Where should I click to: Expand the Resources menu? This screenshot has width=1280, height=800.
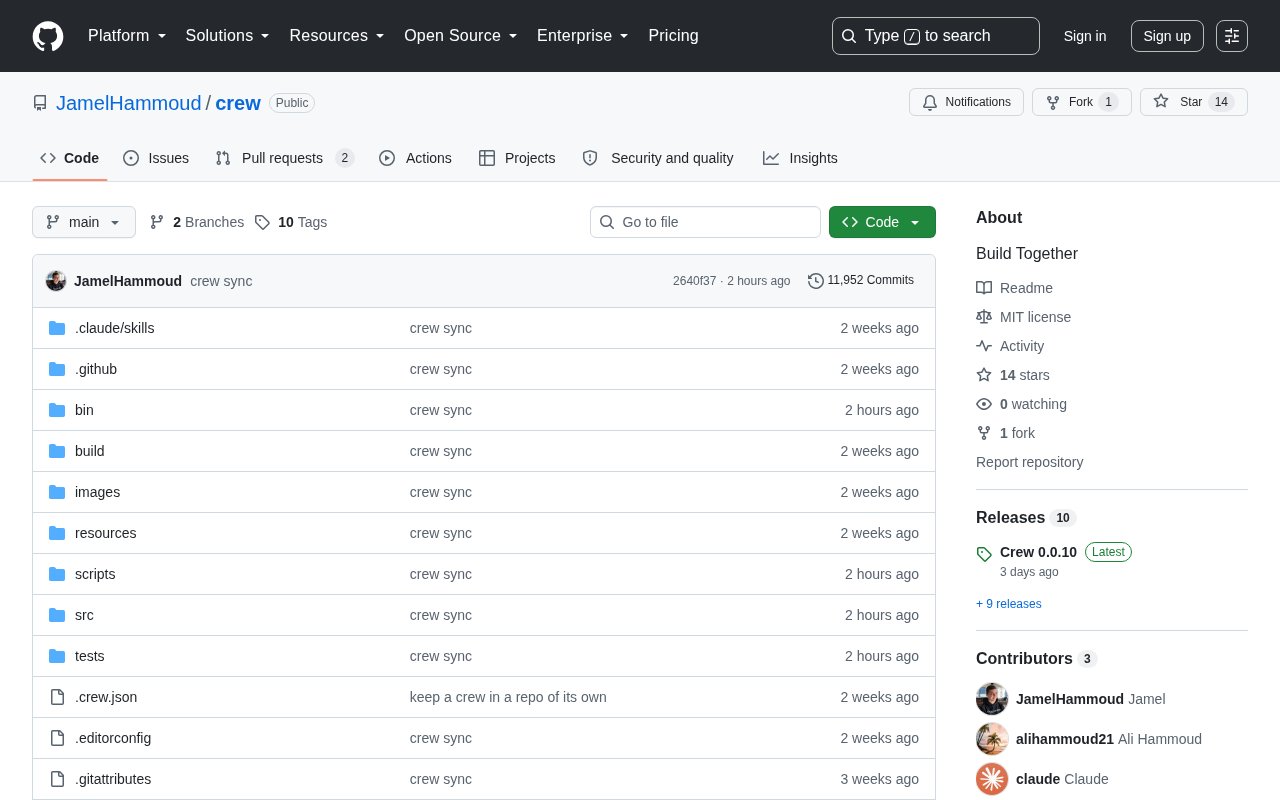[337, 36]
